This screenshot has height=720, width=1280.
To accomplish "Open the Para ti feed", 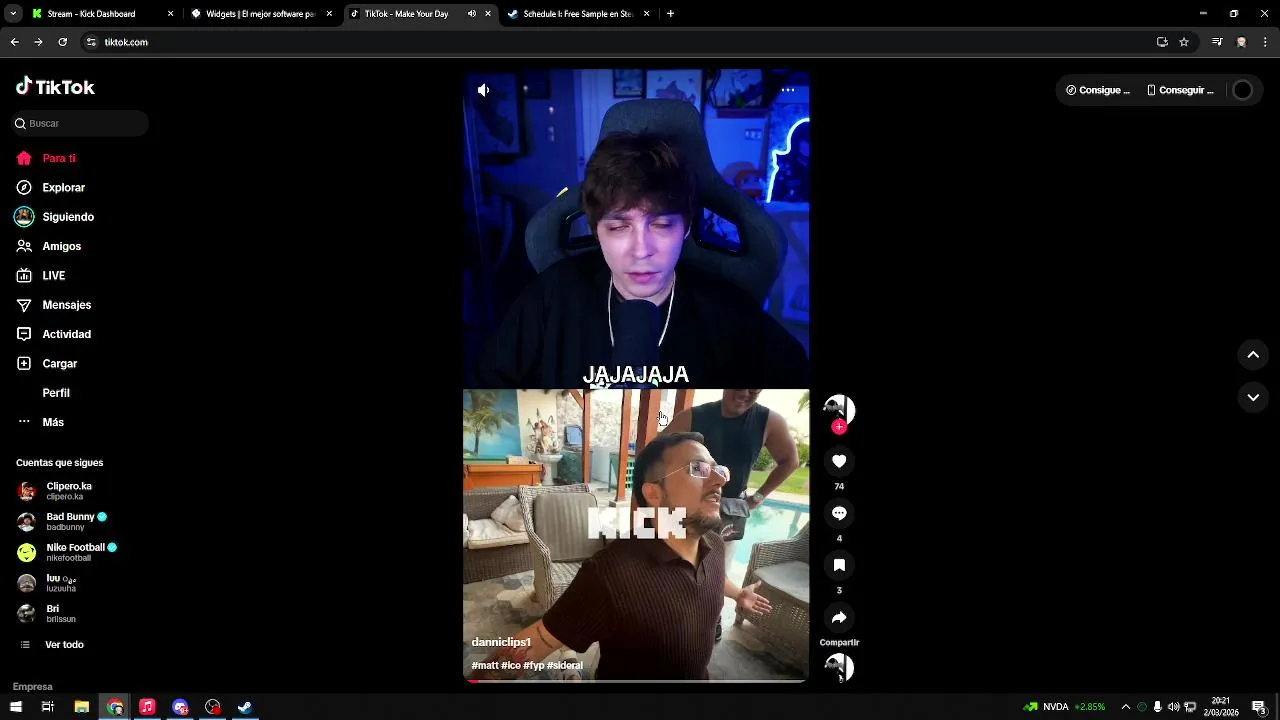I will tap(46, 158).
